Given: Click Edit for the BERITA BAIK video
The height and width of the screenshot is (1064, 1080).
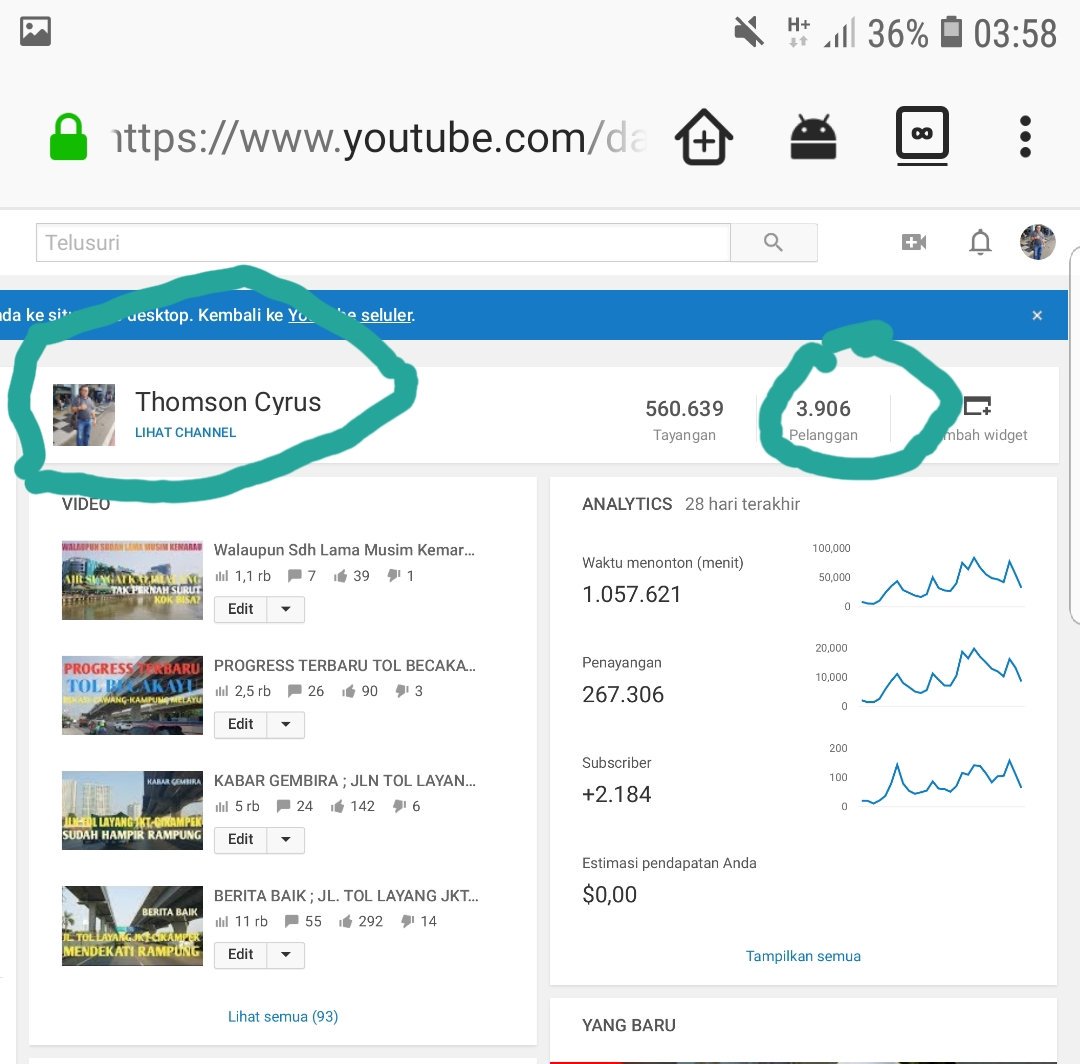Looking at the screenshot, I should click(240, 955).
